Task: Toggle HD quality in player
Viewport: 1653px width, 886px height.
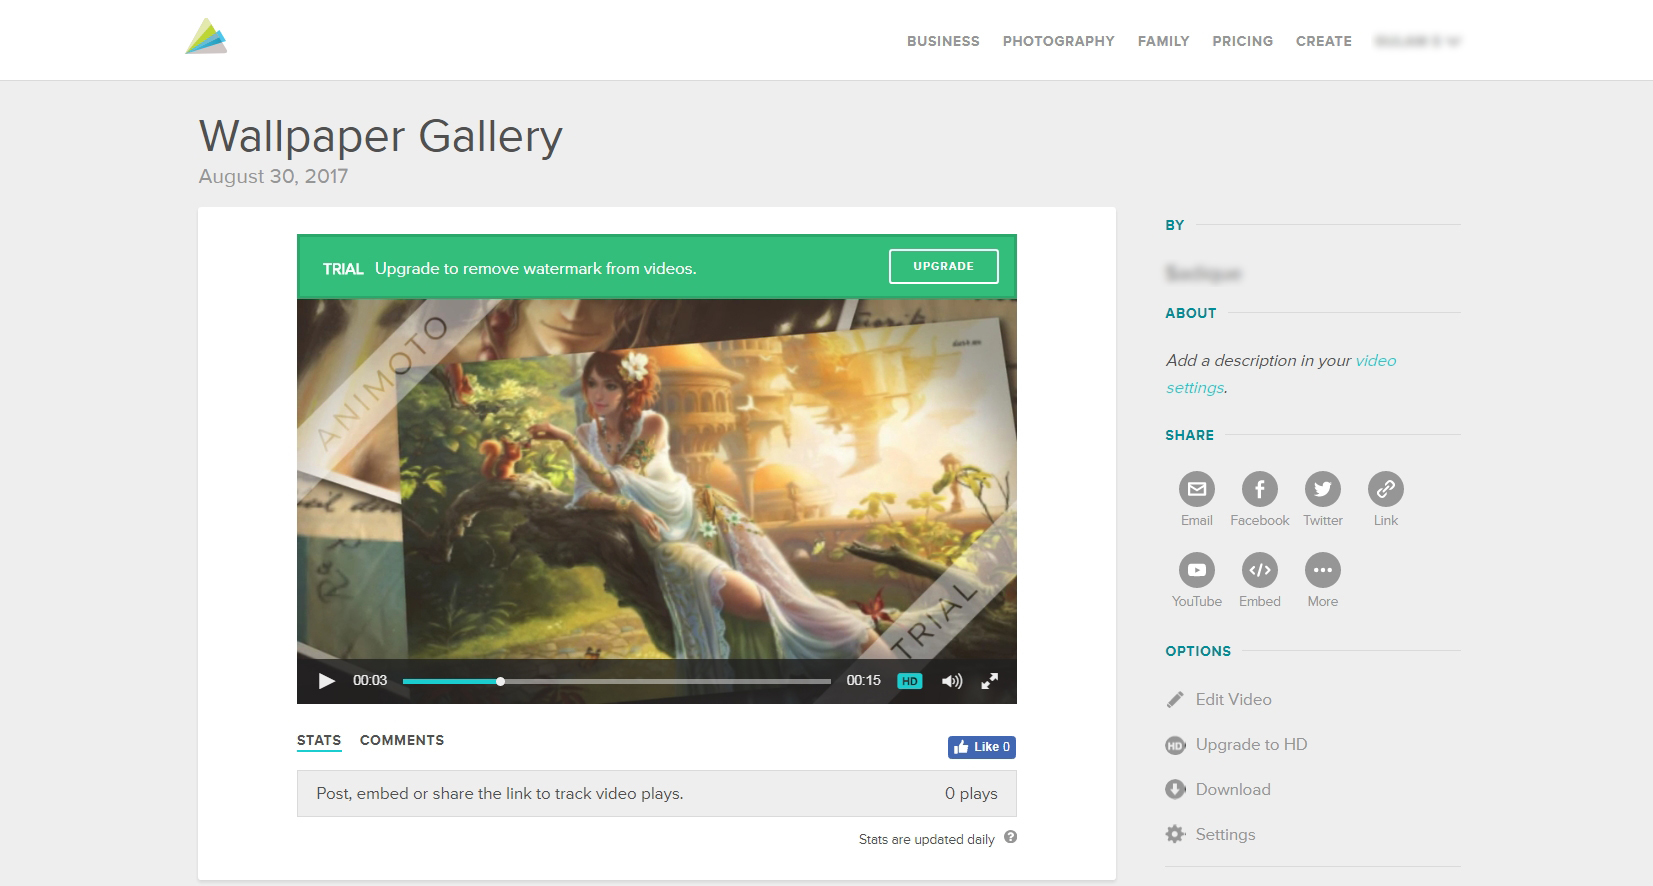Action: [909, 681]
